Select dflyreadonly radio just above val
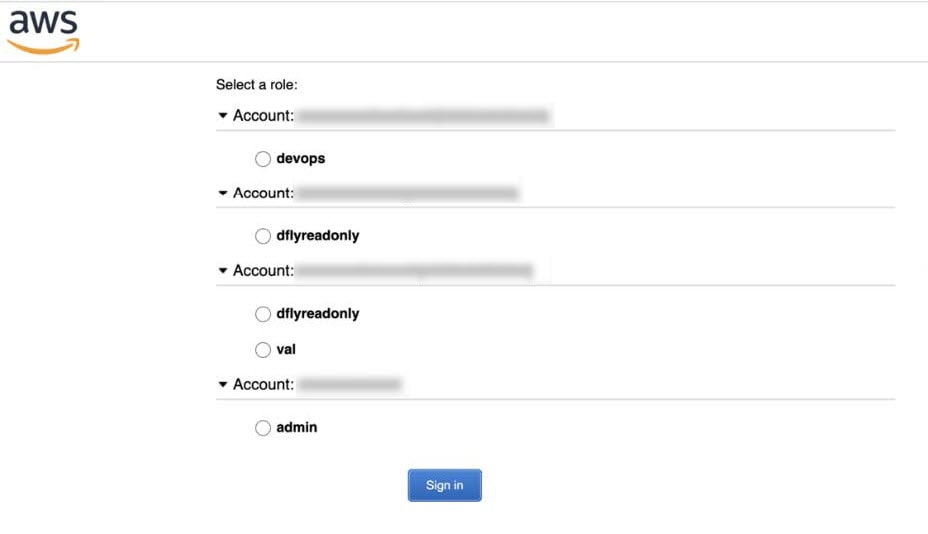Screen dimensions: 928x534 tap(263, 314)
